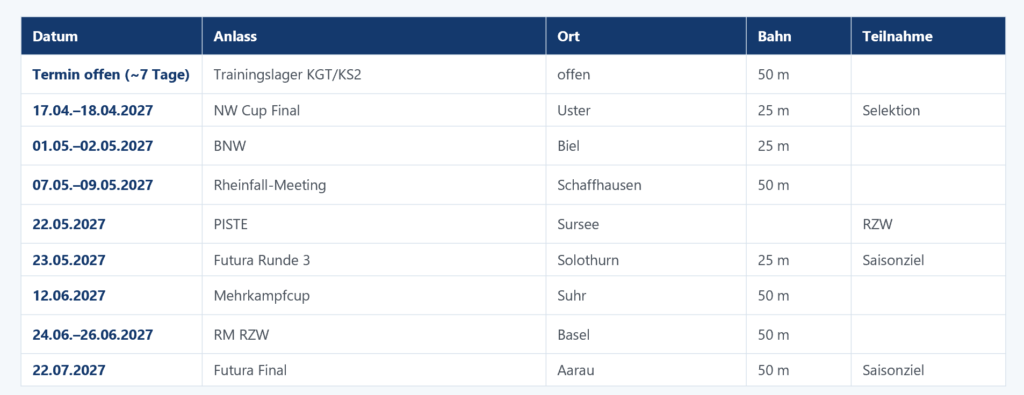Select the Futura Runde 3 event
Viewport: 1024px width, 395px height.
pos(262,261)
